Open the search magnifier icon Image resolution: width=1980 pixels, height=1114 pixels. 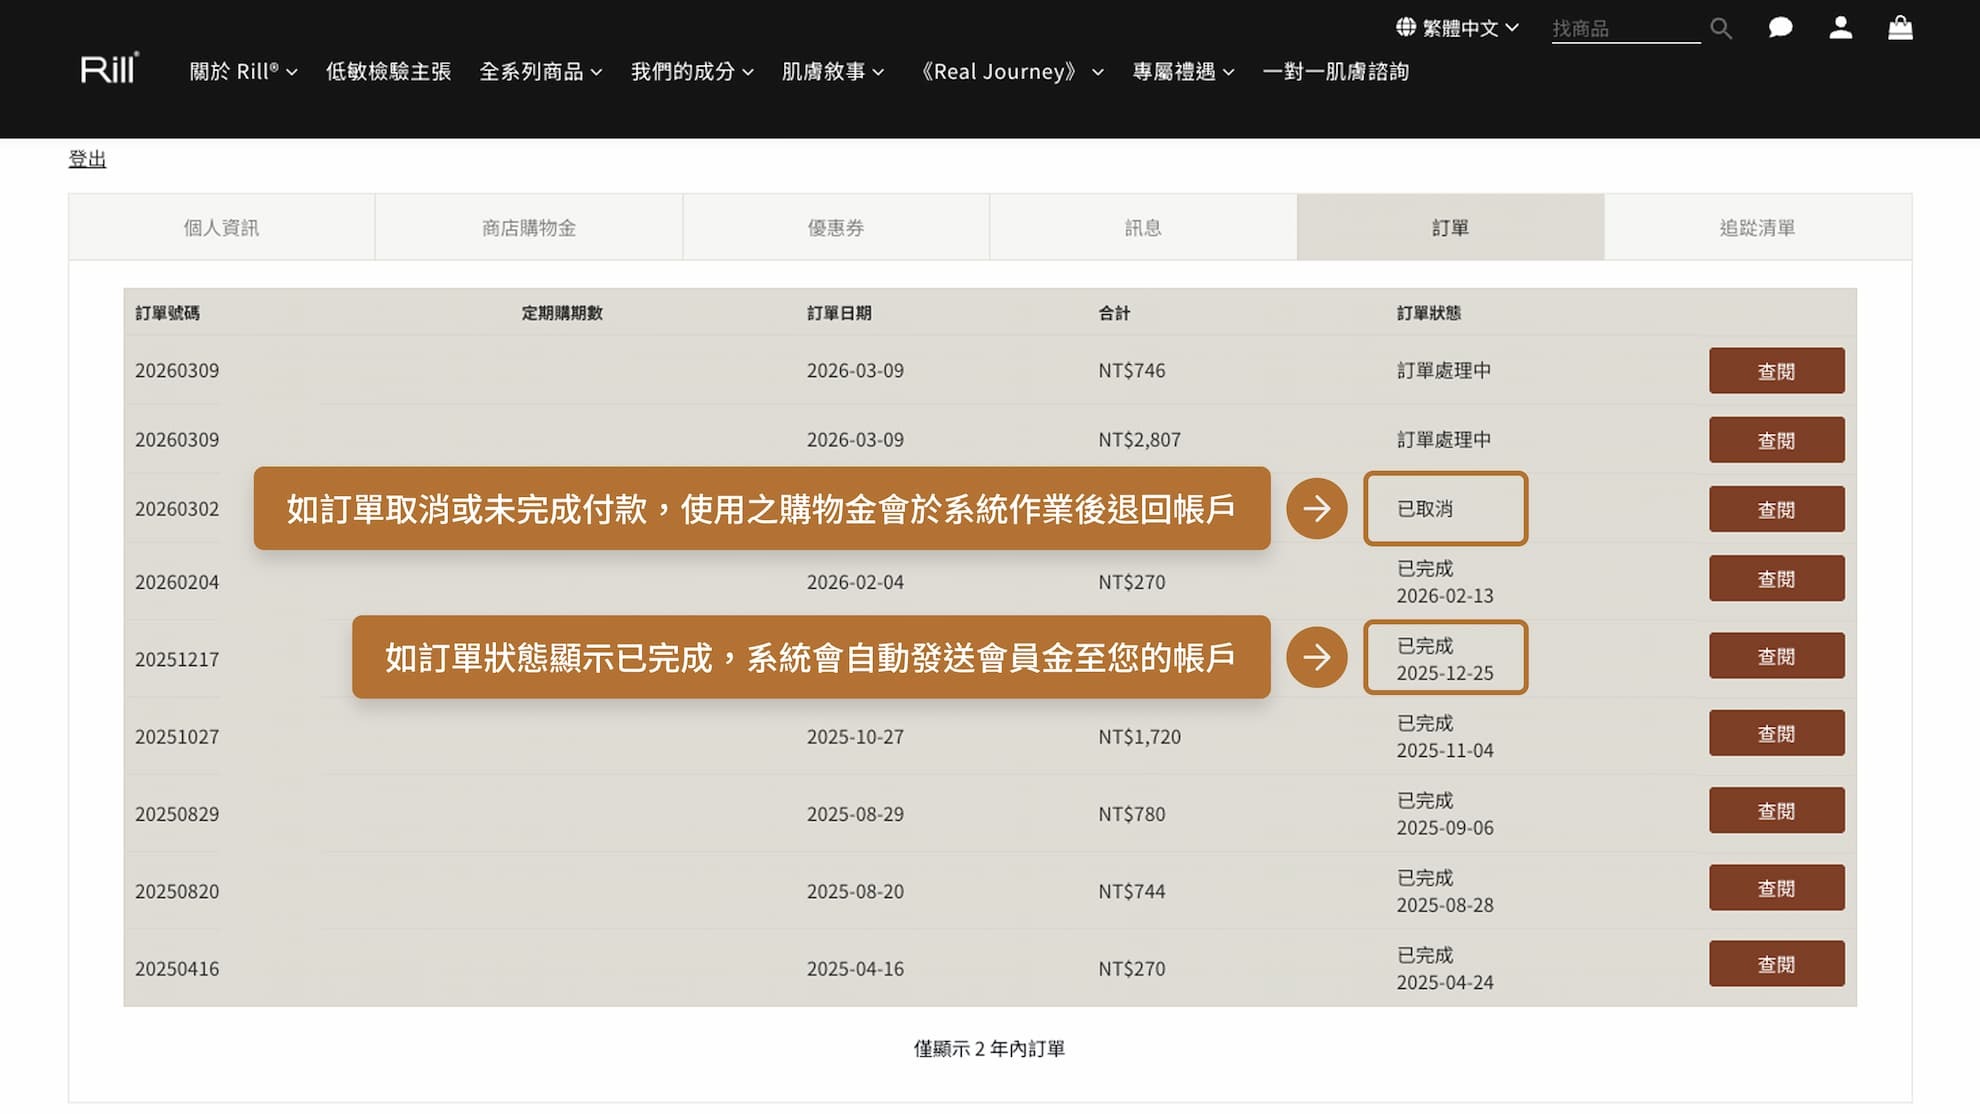pos(1721,27)
